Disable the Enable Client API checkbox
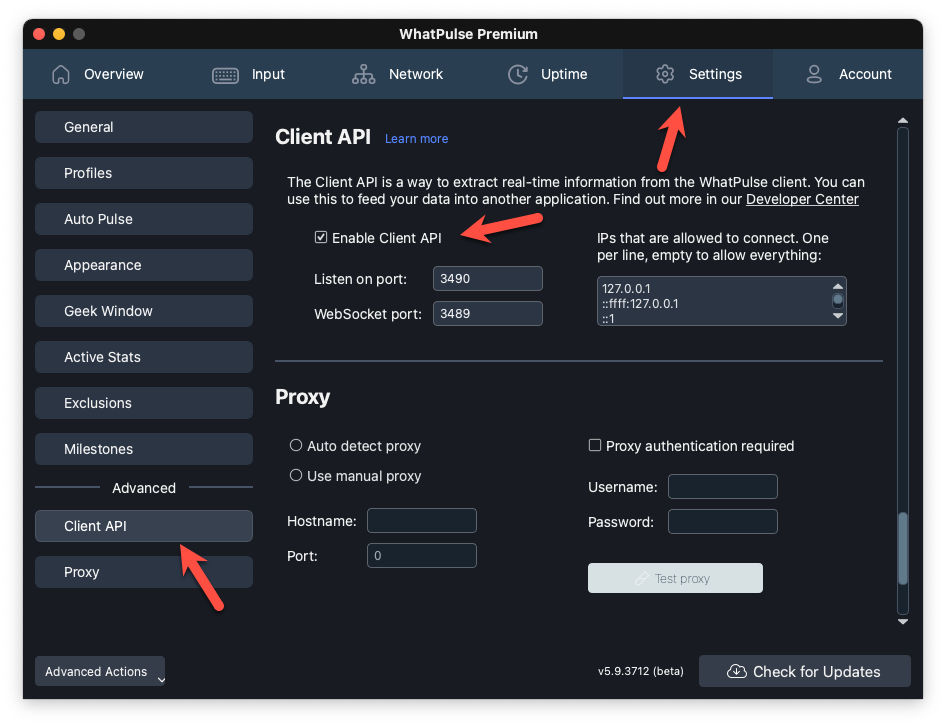Viewport: 946px width, 726px height. 321,237
